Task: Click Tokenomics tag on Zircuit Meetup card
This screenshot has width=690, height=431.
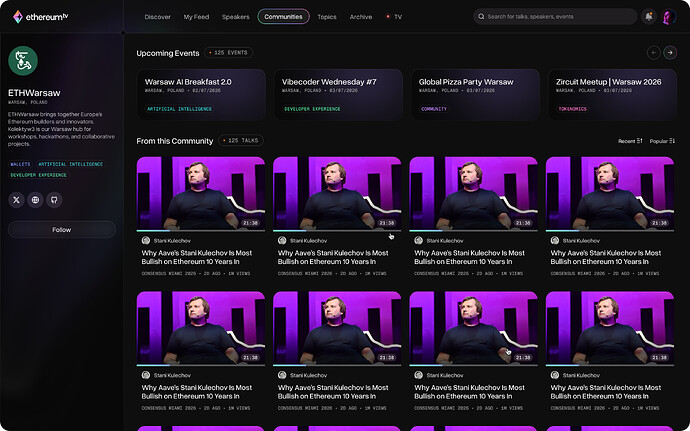Action: [x=572, y=109]
